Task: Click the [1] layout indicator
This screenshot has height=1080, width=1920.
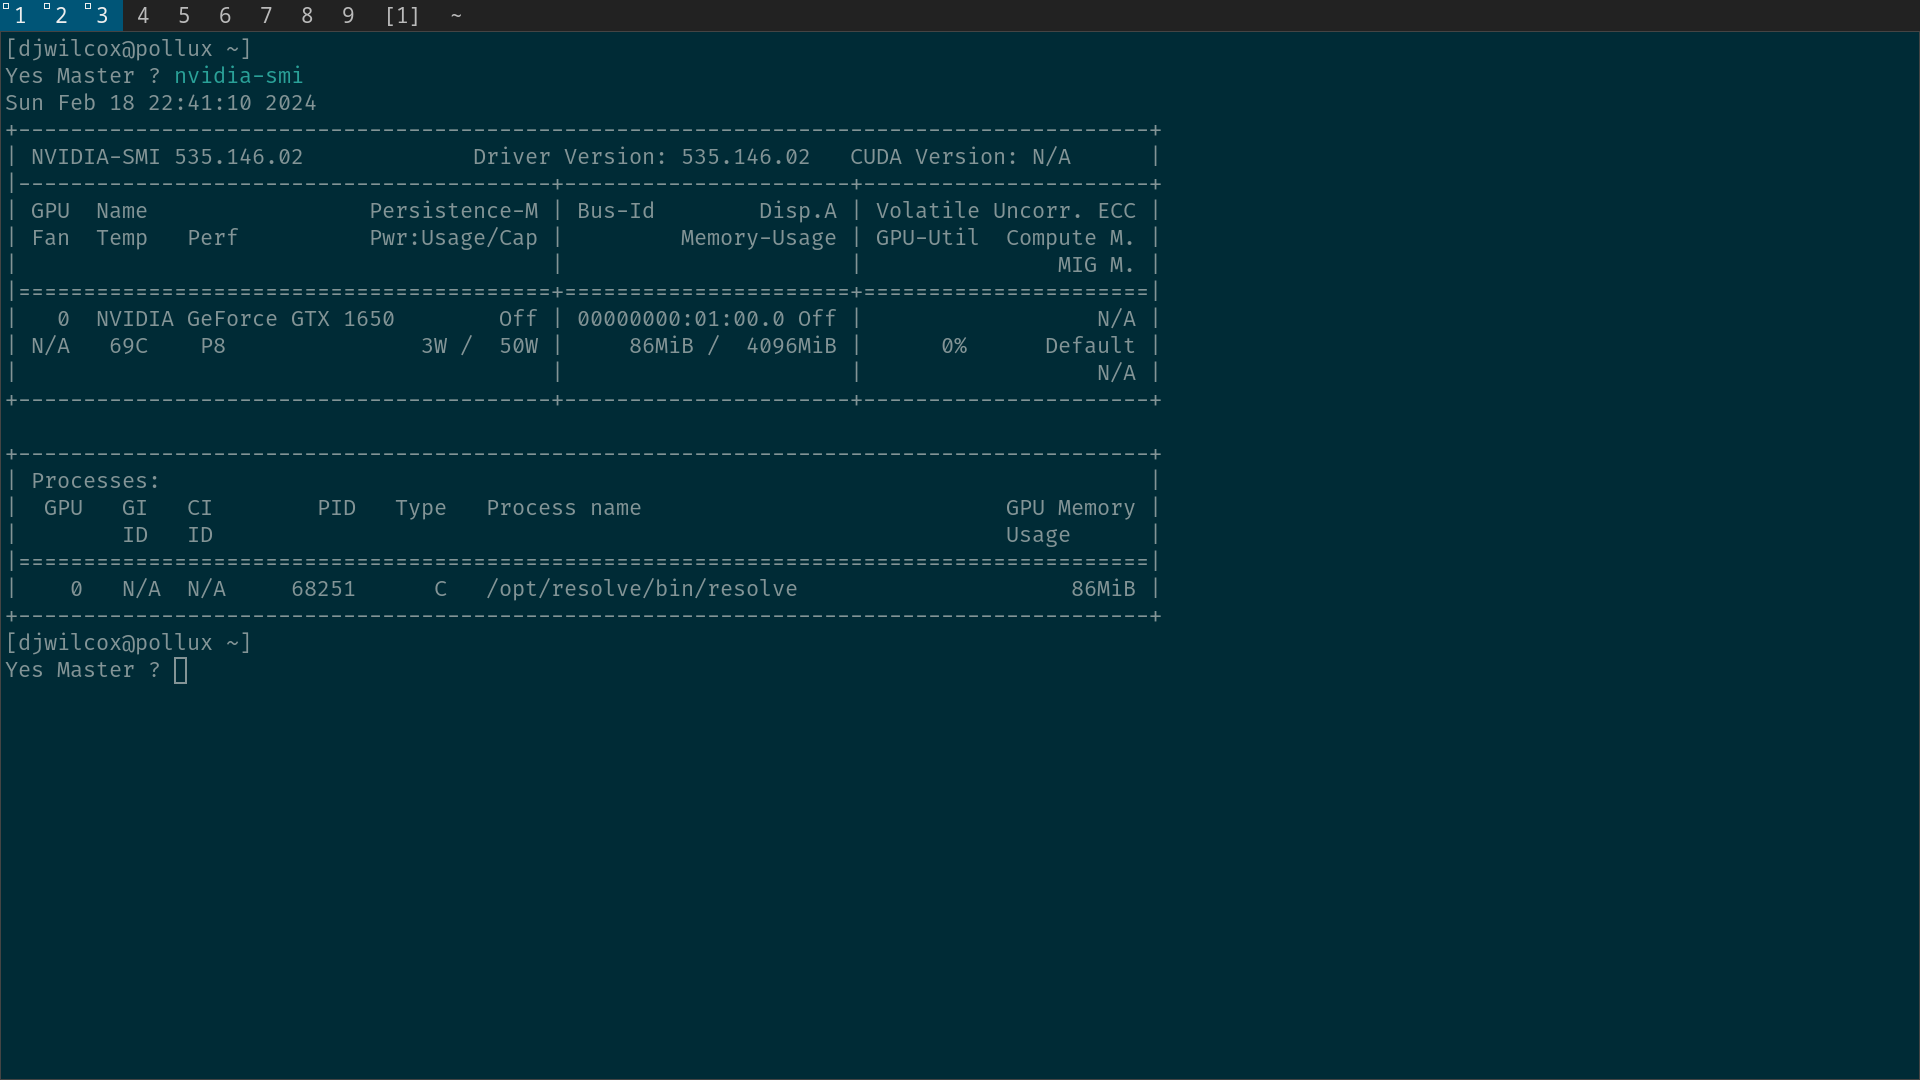Action: [x=402, y=15]
